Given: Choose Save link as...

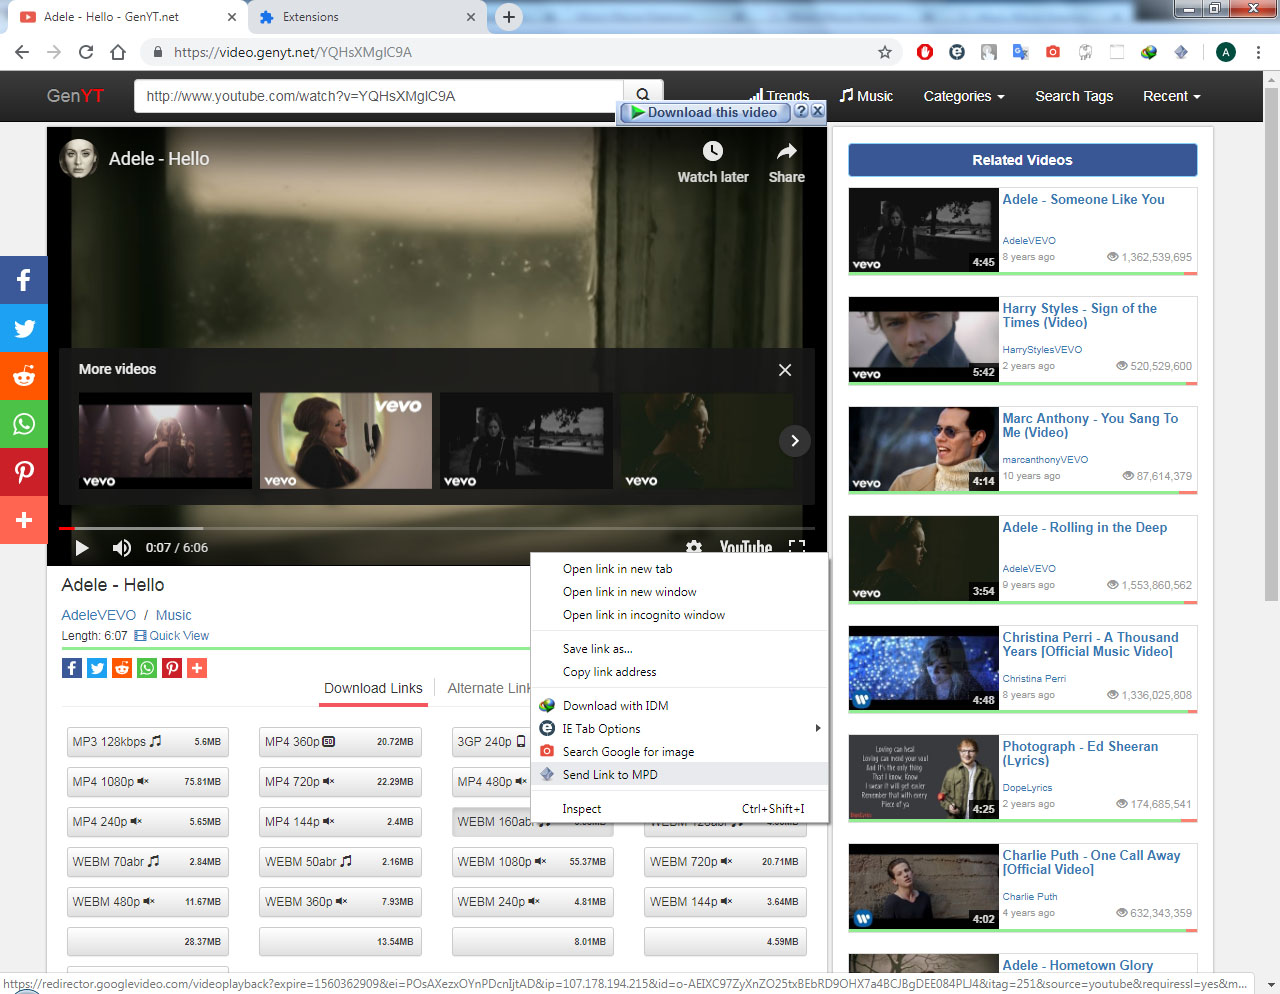Looking at the screenshot, I should pyautogui.click(x=680, y=649).
